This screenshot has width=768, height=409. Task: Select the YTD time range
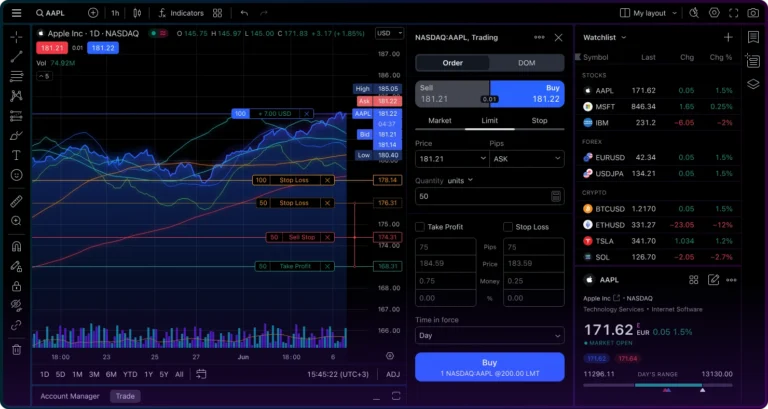click(130, 374)
